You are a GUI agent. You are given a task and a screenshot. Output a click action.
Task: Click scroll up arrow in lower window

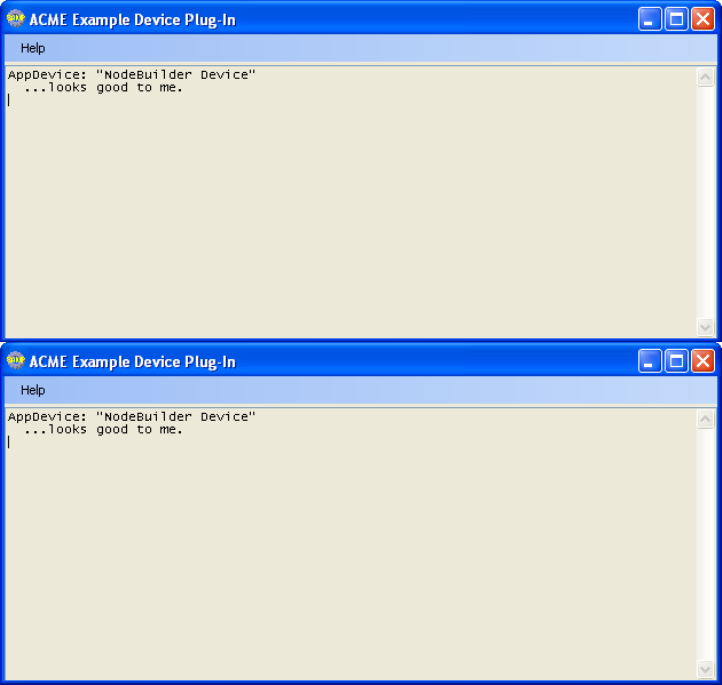705,419
